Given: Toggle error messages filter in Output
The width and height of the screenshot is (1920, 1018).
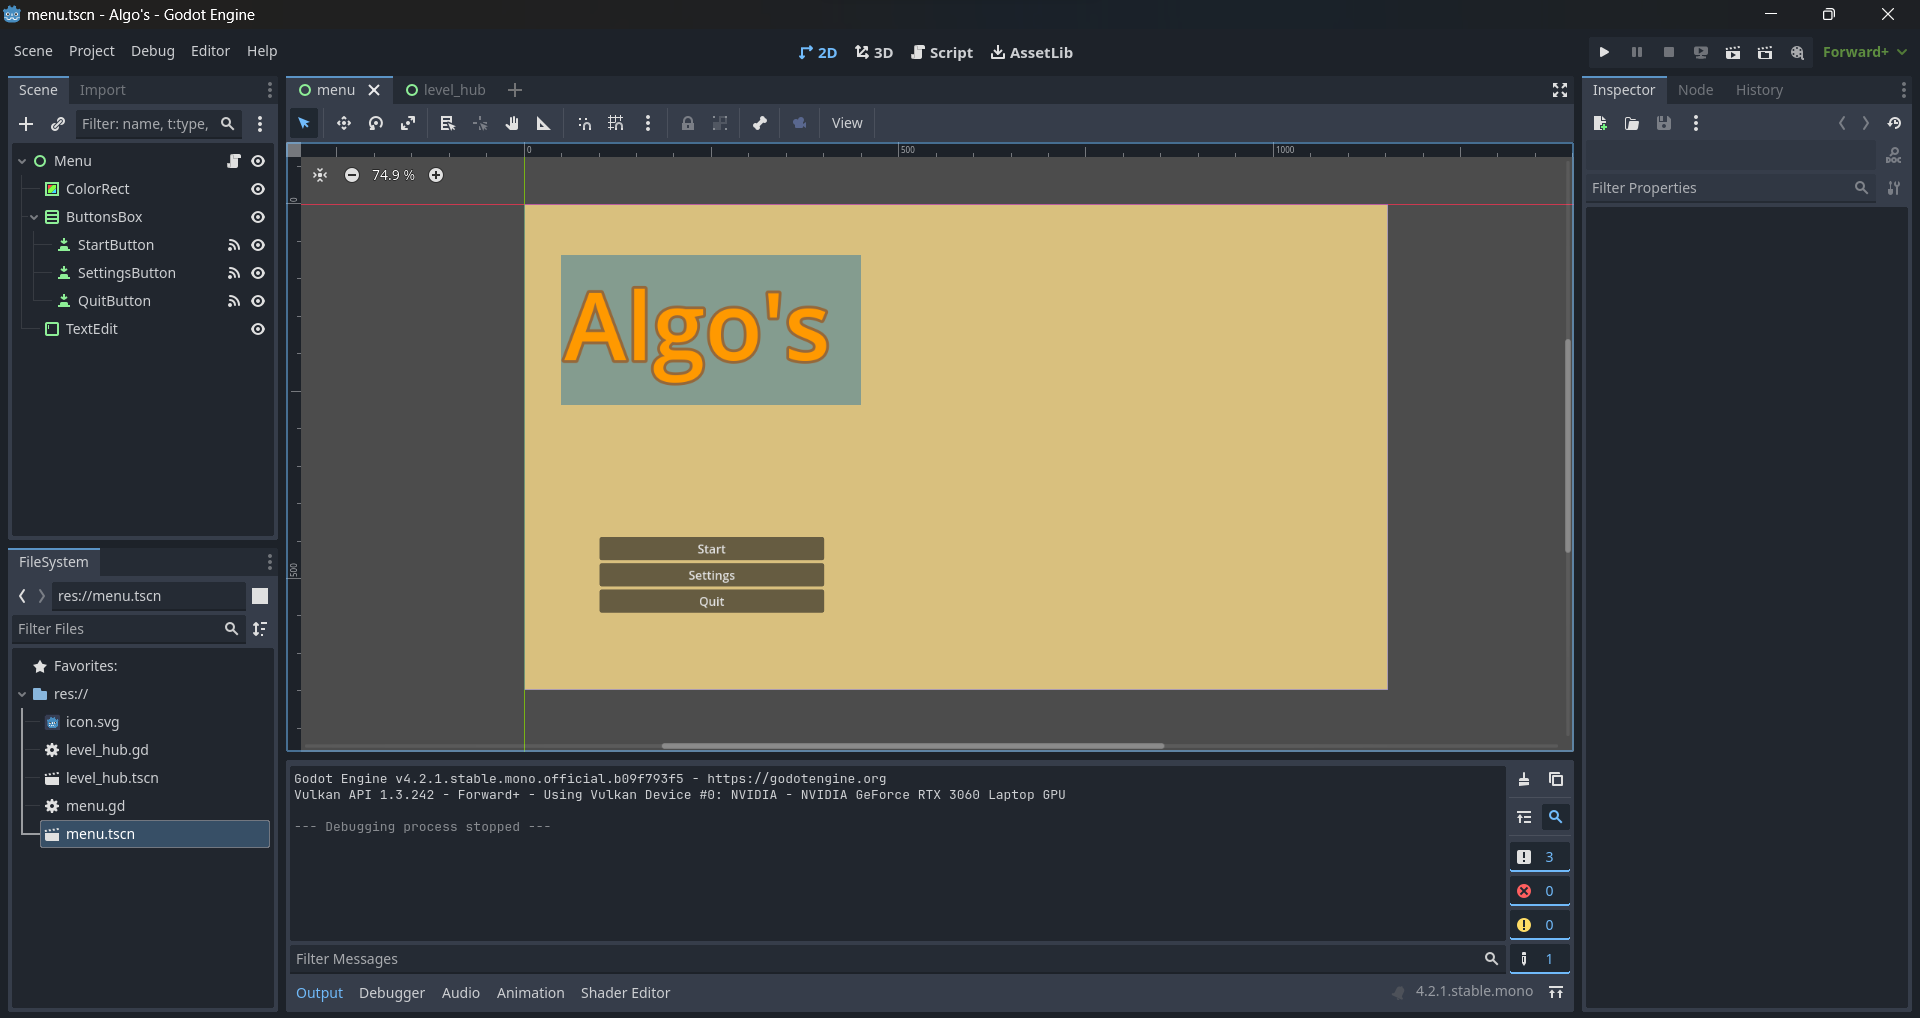Looking at the screenshot, I should 1539,891.
